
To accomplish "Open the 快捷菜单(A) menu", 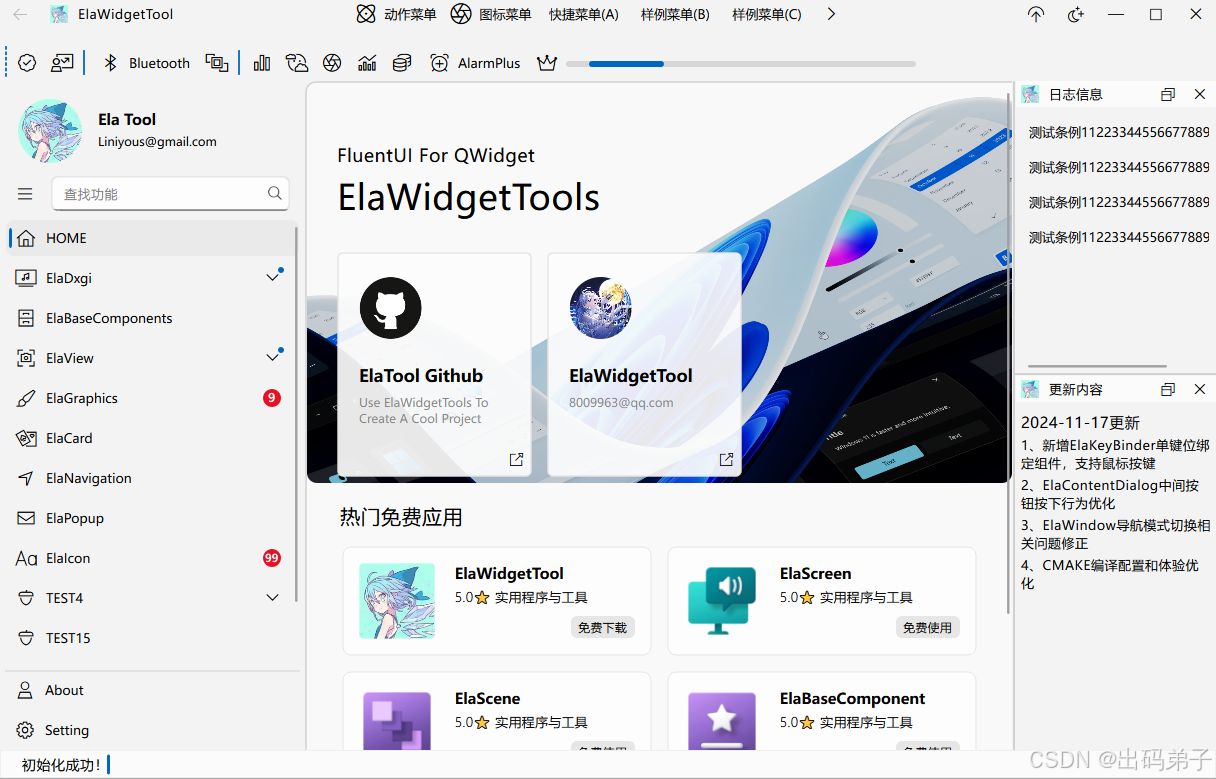I will [x=584, y=14].
